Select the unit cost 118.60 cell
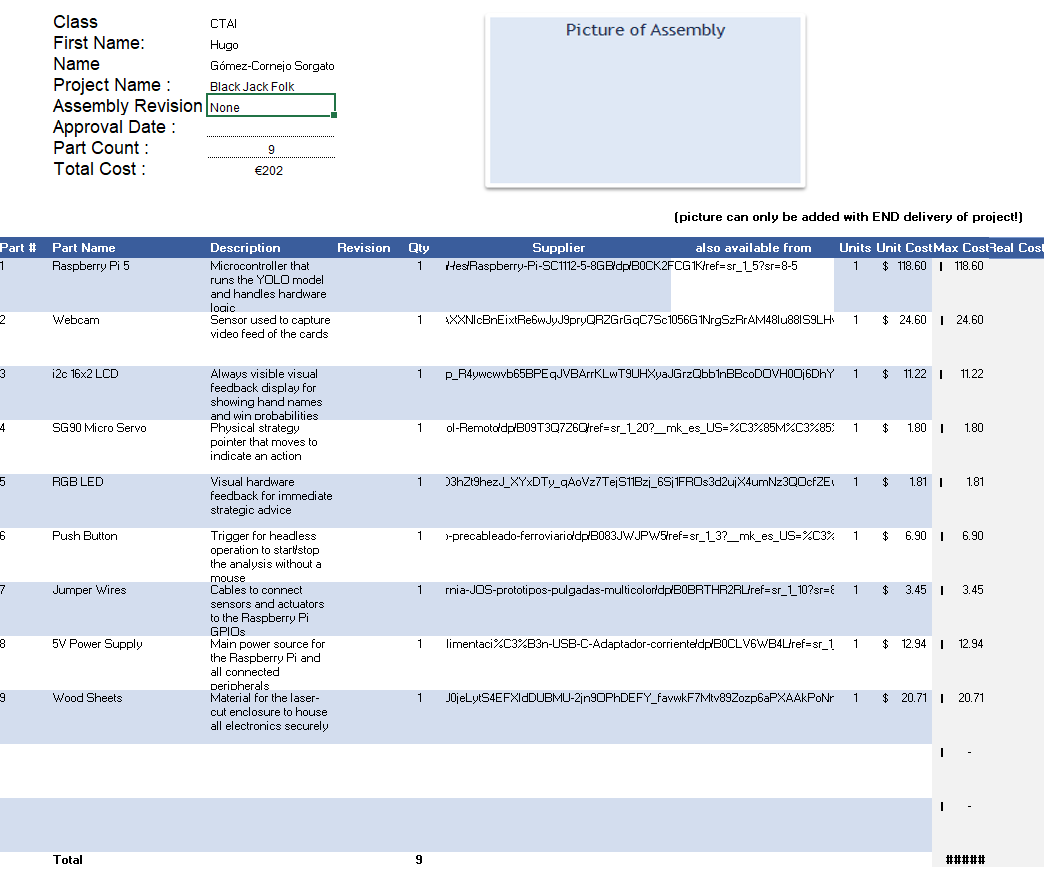Viewport: 1059px width, 873px height. (904, 266)
